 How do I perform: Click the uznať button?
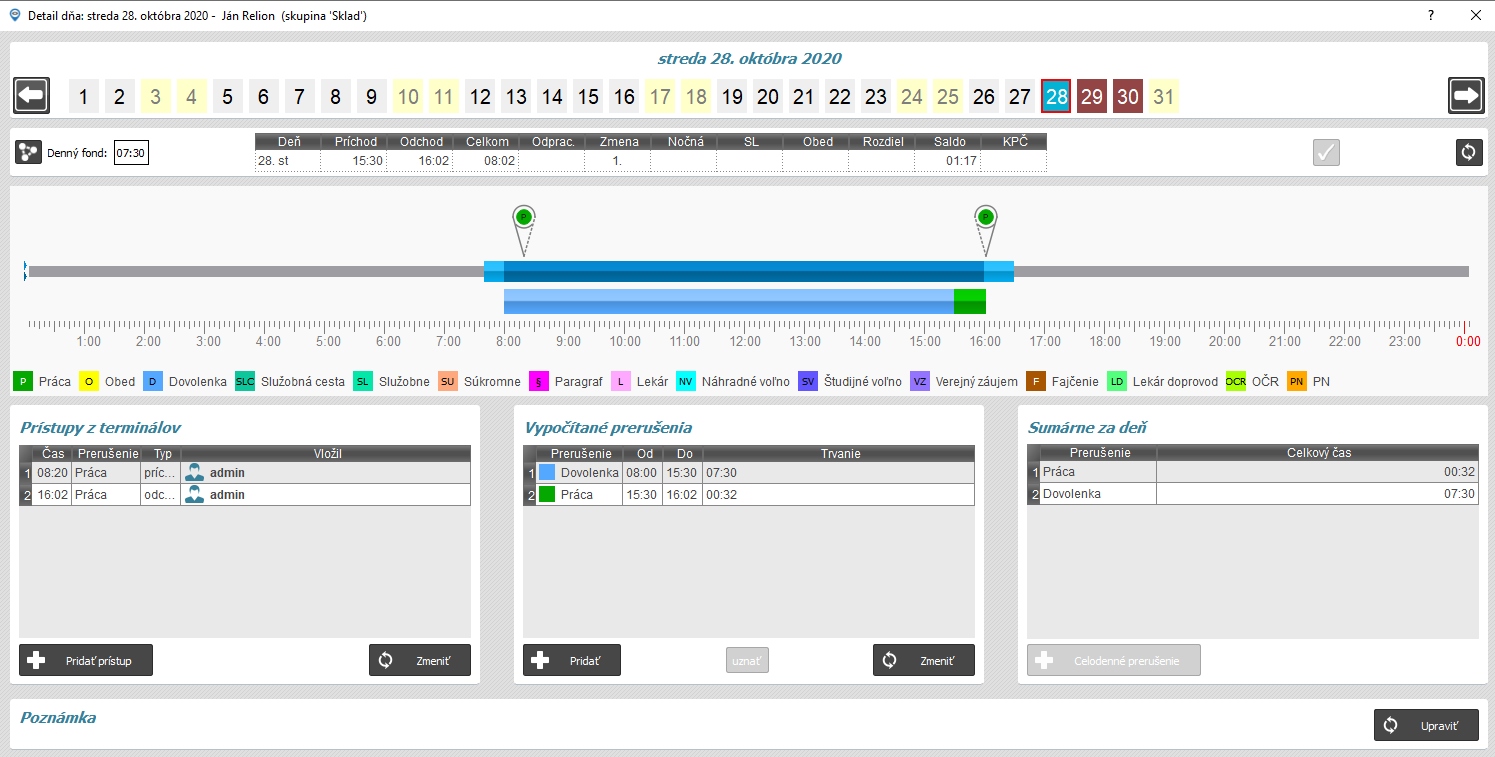747,660
